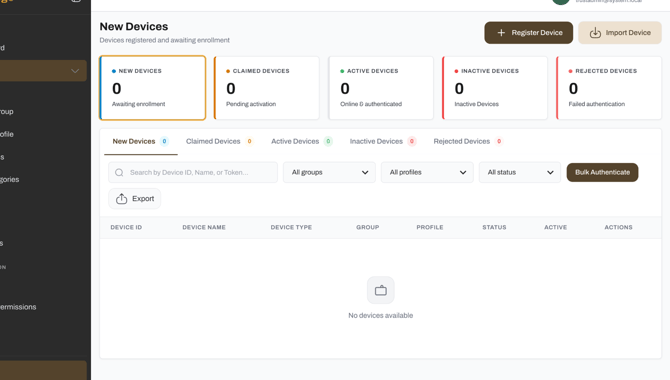
Task: Click the count badge on Claimed Devices tab
Action: point(250,141)
